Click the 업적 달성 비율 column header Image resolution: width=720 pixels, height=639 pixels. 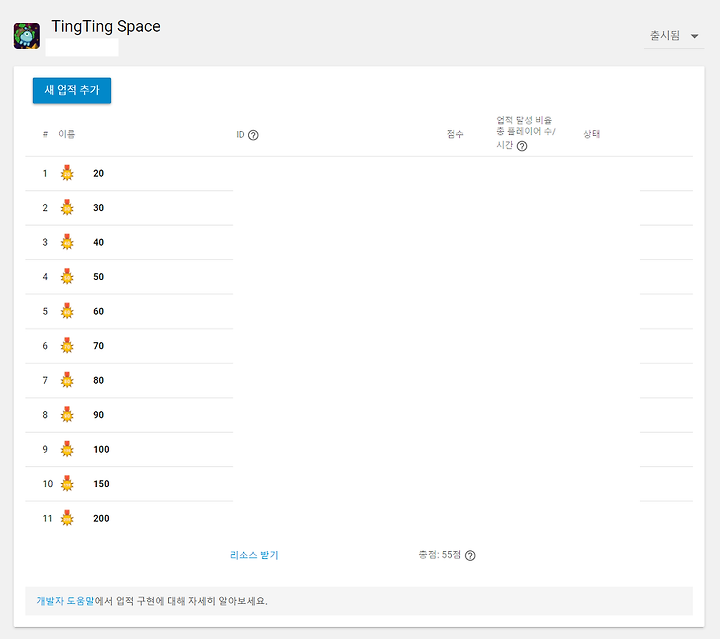(x=525, y=132)
